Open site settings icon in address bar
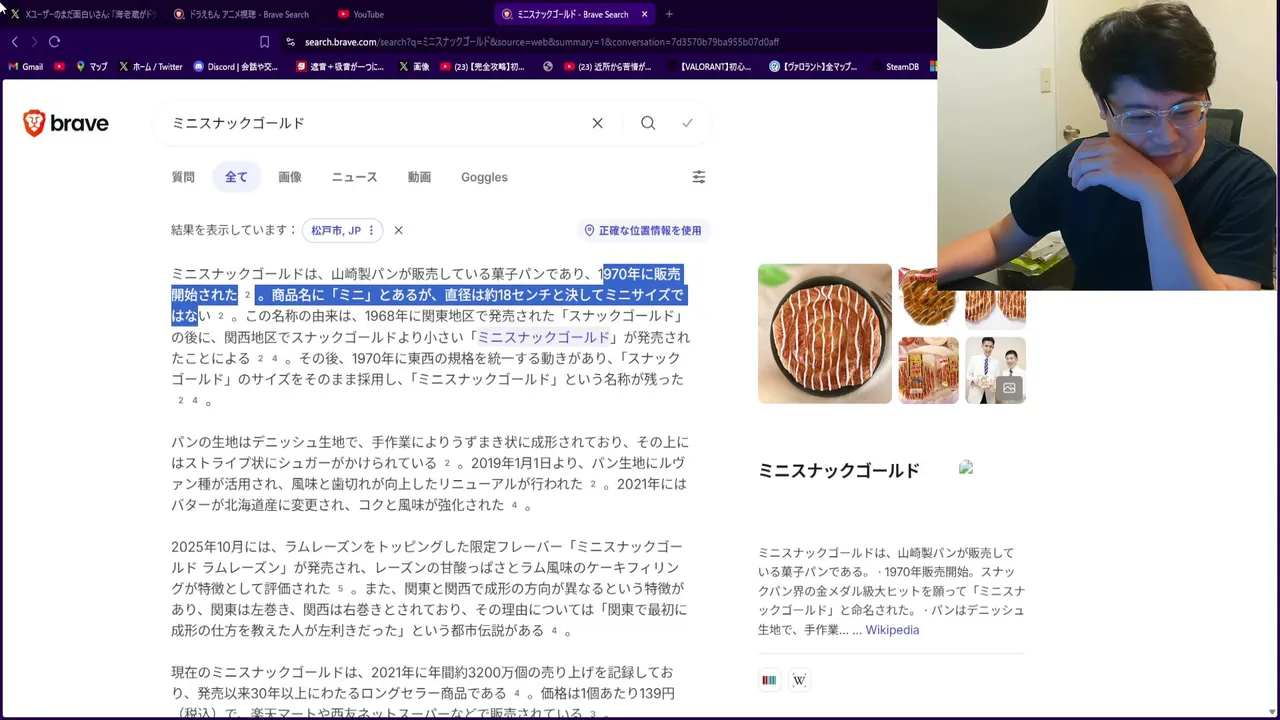 point(290,42)
